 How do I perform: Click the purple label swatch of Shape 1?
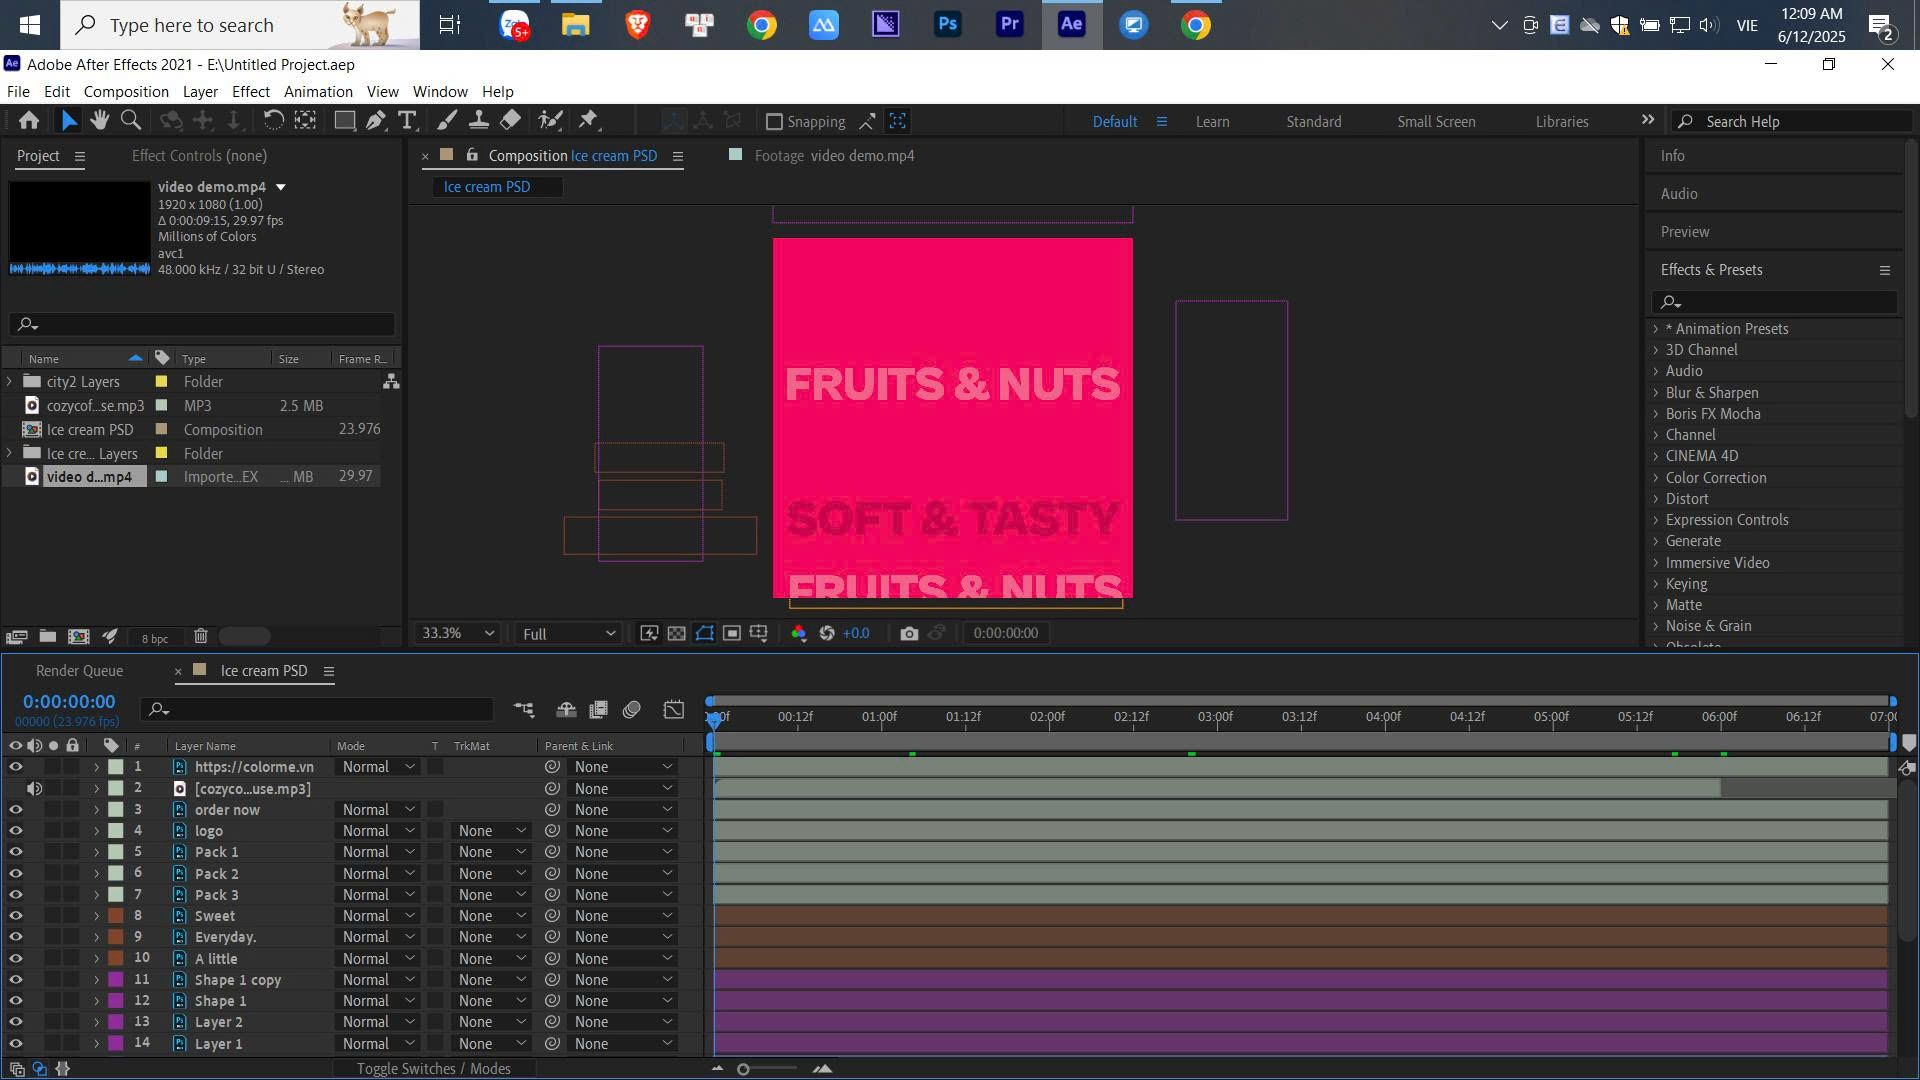coord(116,1001)
